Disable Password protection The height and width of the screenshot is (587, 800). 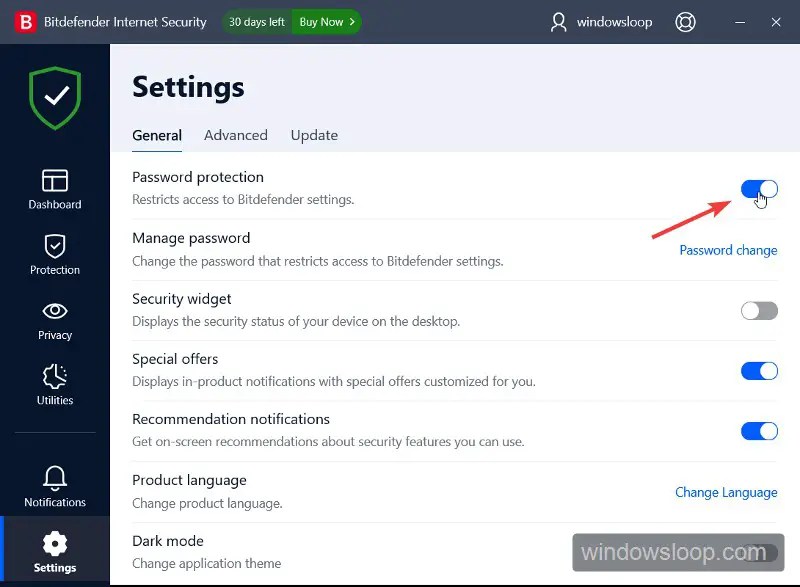[759, 189]
